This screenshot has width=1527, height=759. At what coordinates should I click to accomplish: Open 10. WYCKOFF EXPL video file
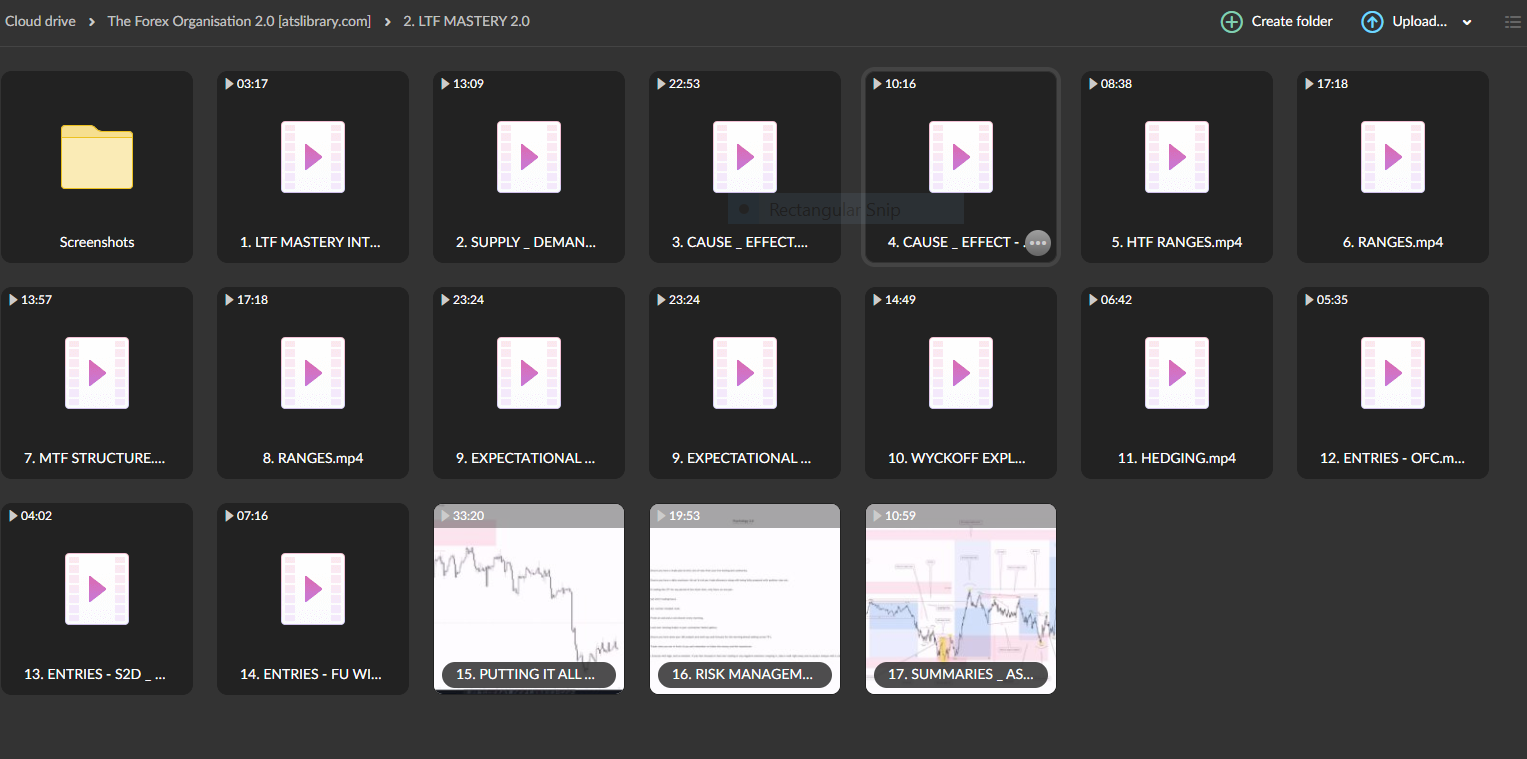[961, 373]
